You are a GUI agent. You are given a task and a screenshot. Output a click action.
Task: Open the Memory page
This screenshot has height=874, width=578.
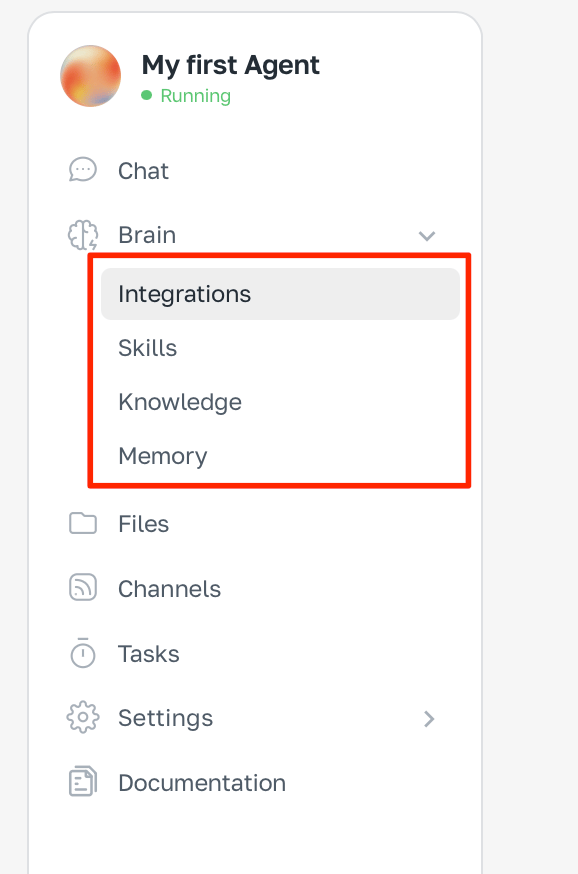pos(163,456)
